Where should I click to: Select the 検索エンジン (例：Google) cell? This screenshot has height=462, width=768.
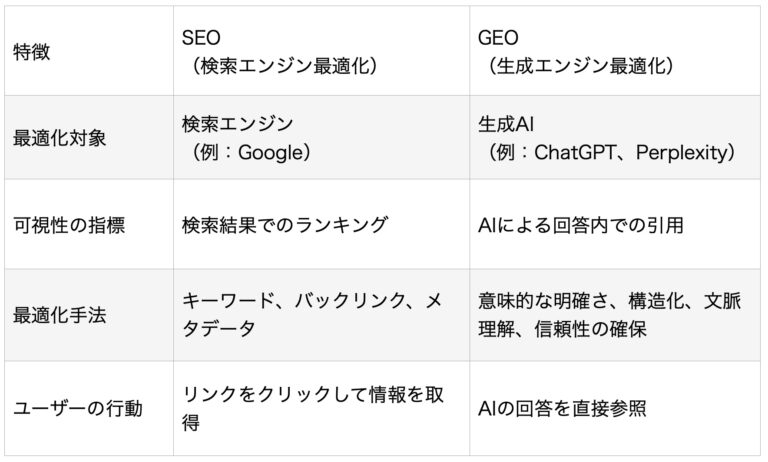point(321,138)
